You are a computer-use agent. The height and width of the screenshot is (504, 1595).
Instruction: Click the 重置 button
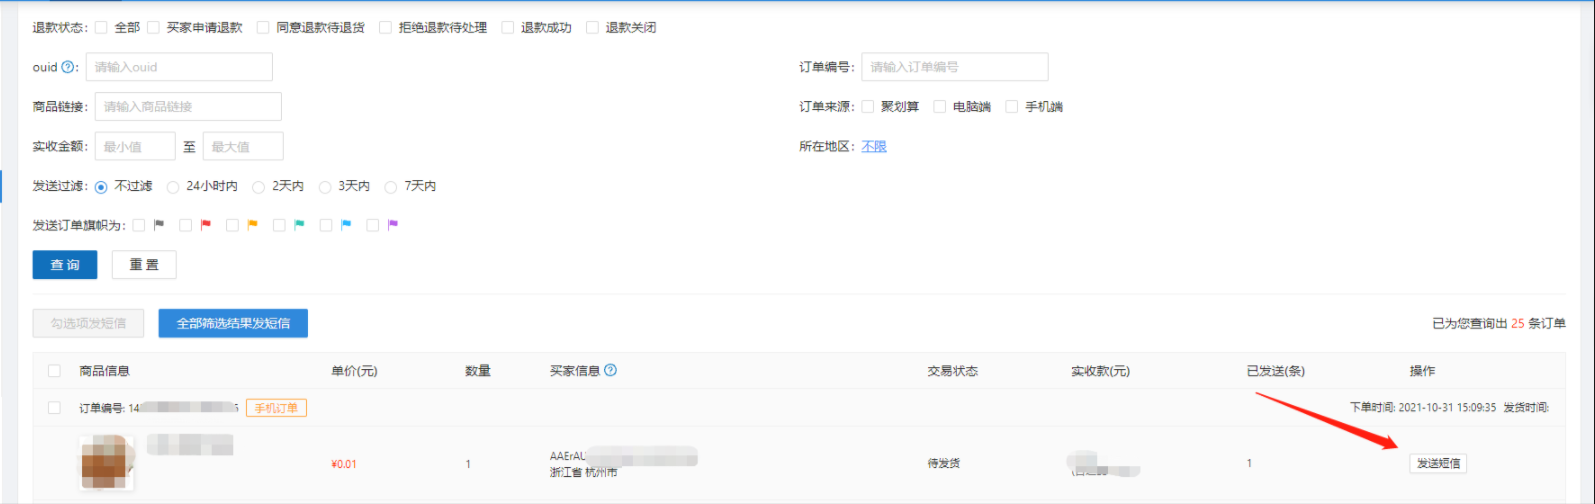coord(144,265)
